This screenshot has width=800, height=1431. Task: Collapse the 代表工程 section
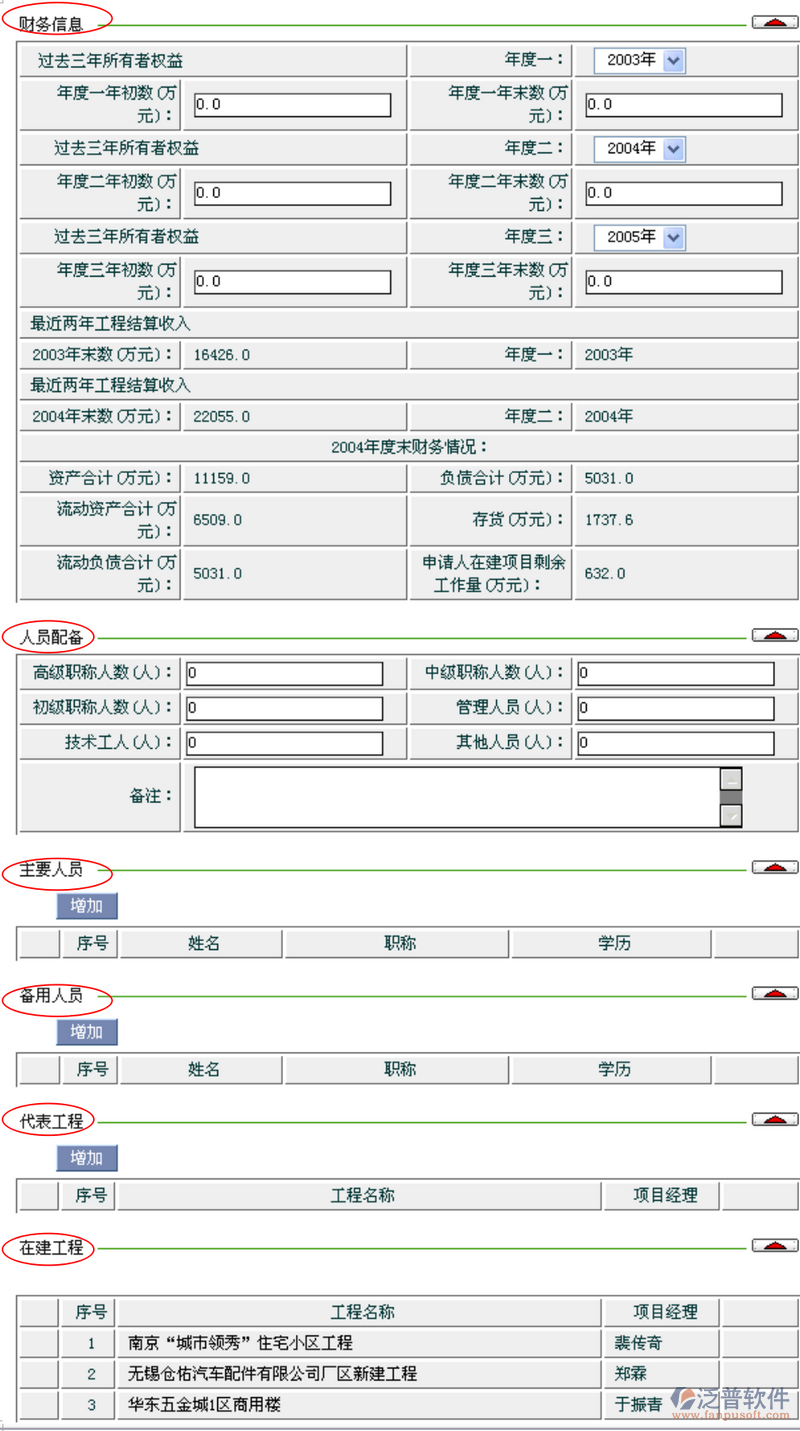coord(774,1120)
